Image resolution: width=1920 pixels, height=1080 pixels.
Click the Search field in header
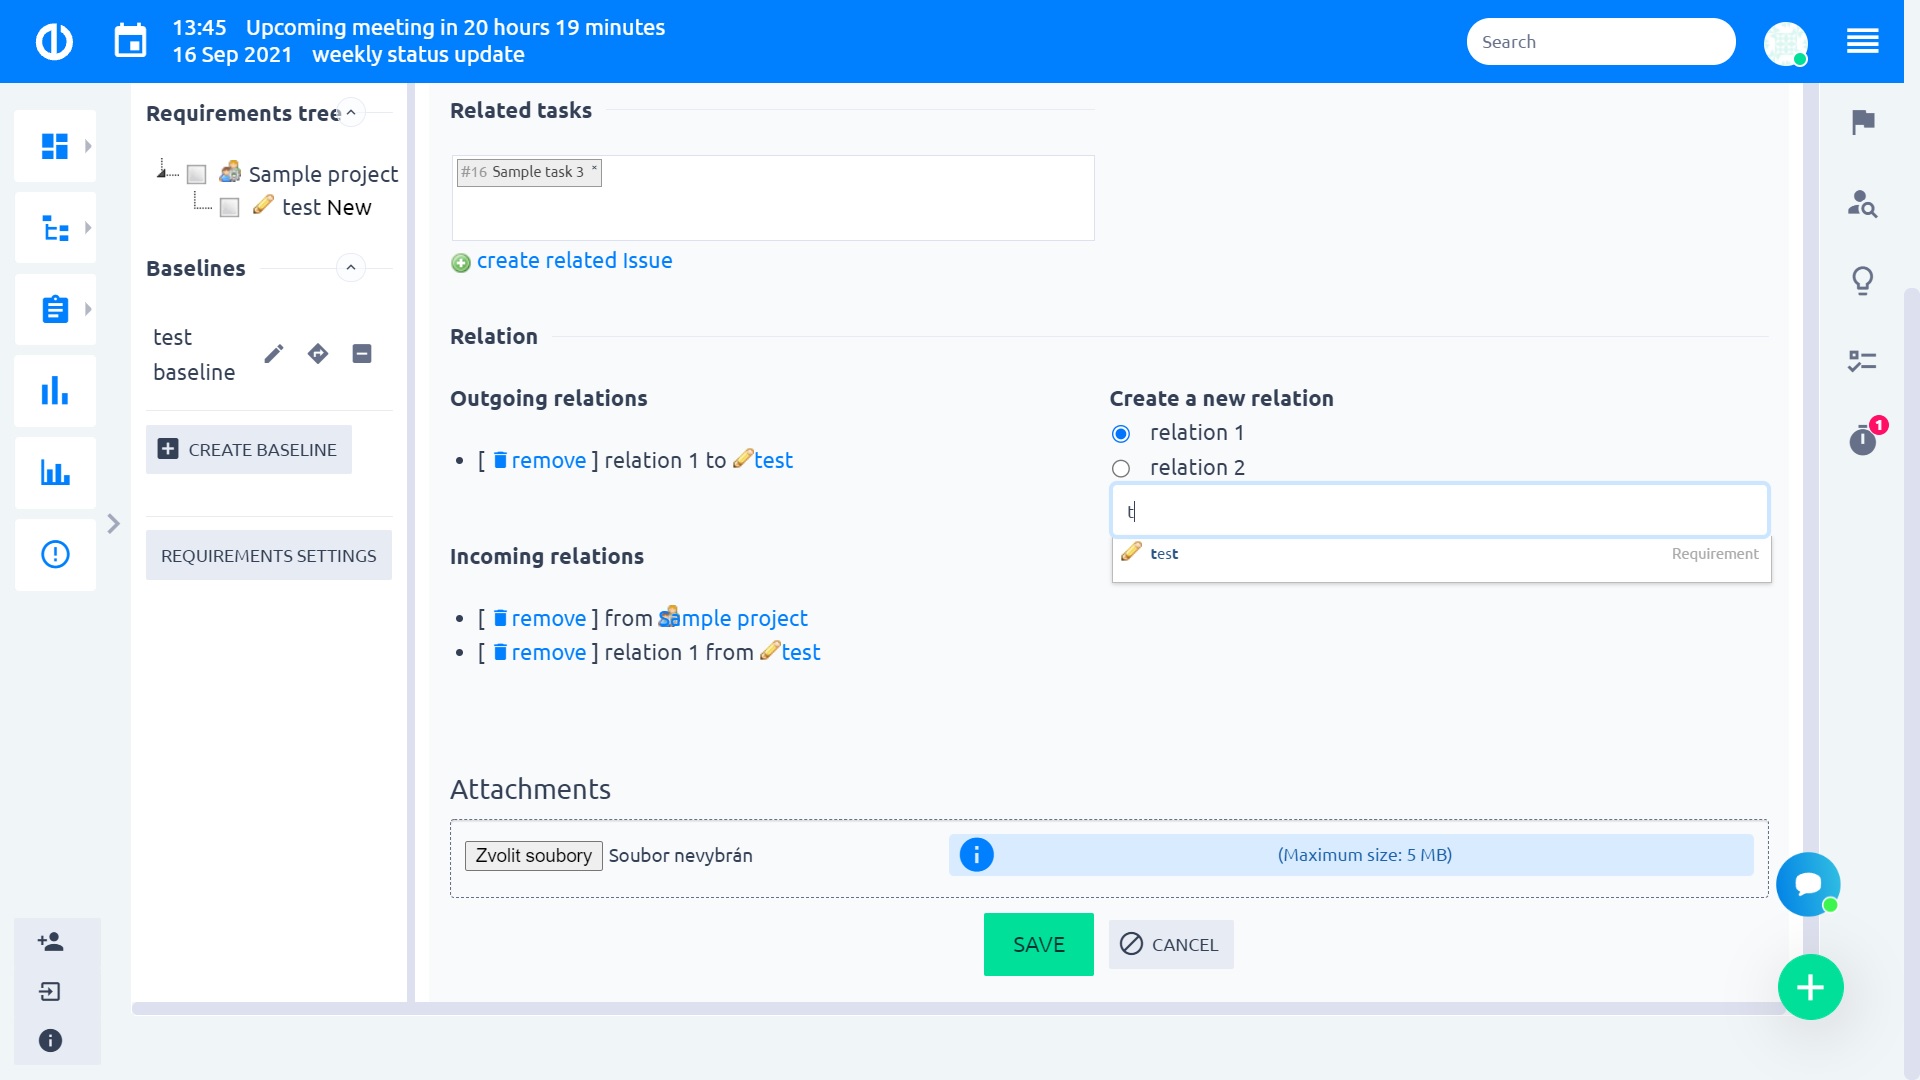[1600, 42]
